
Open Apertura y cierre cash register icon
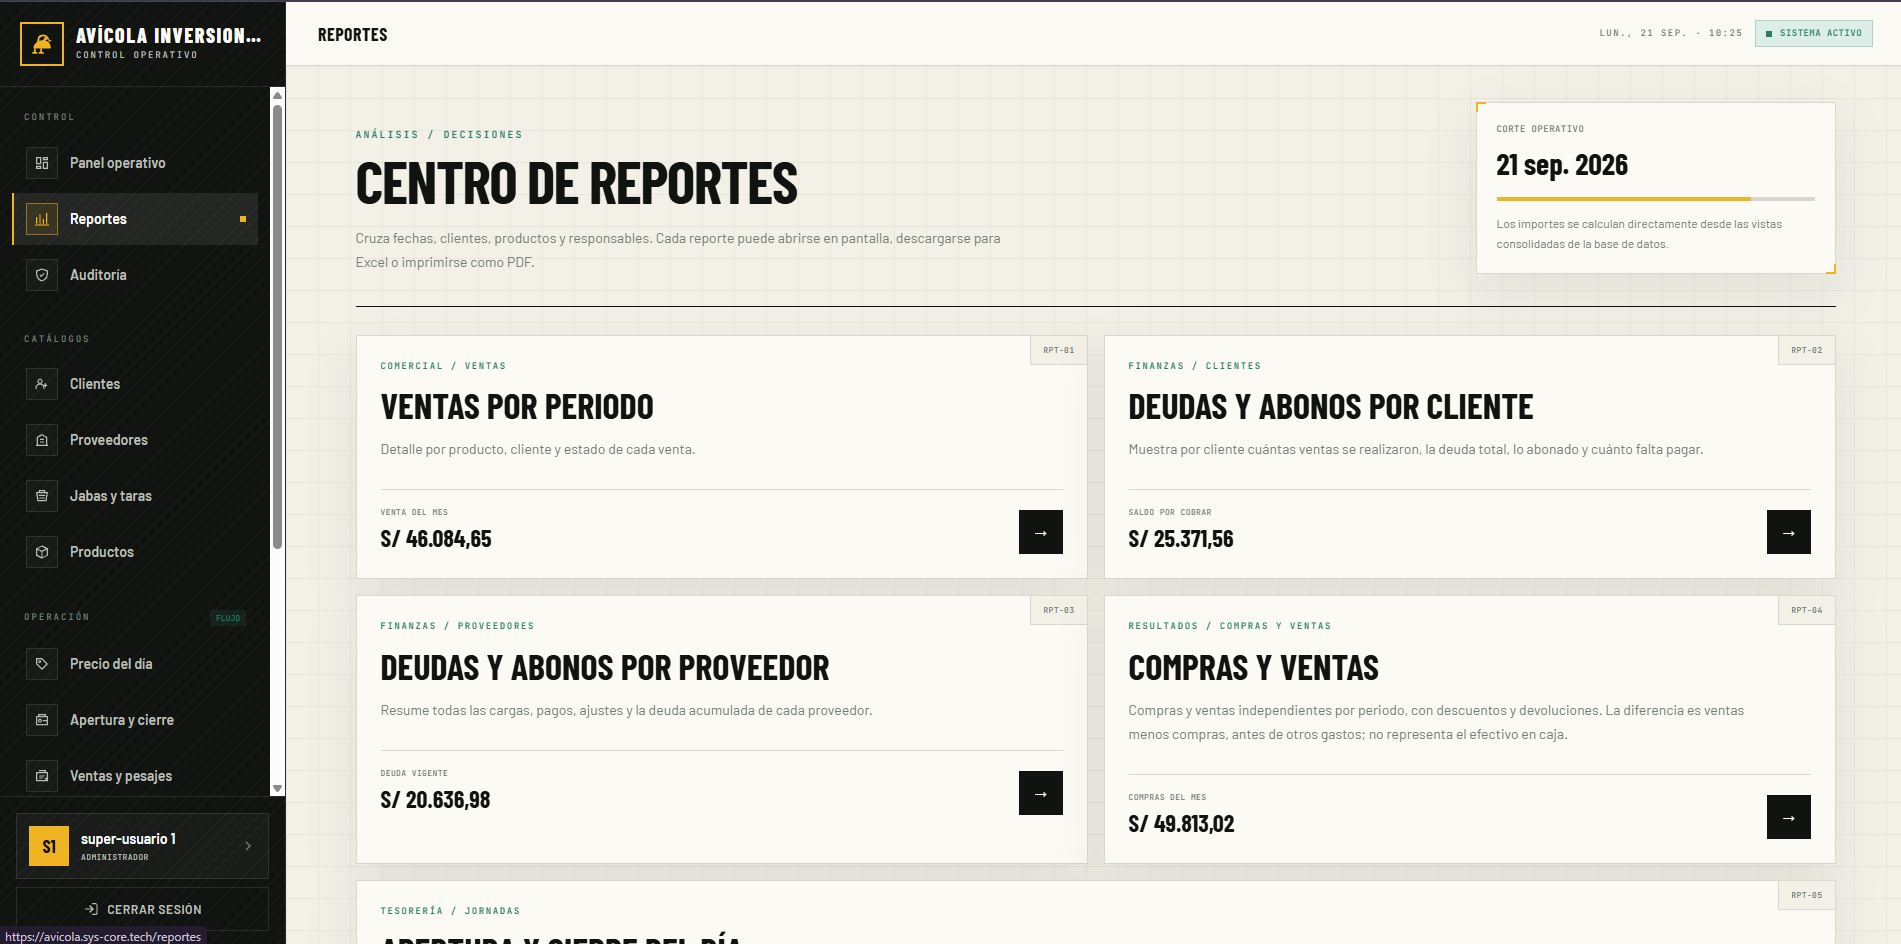42,720
